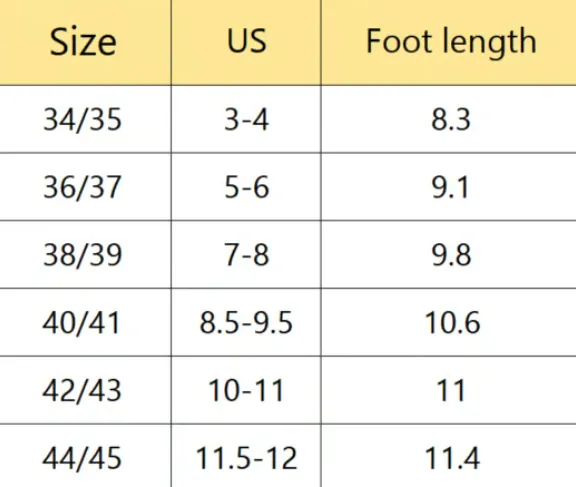Image resolution: width=576 pixels, height=487 pixels.
Task: Select the 44/45 size cell
Action: pyautogui.click(x=85, y=456)
